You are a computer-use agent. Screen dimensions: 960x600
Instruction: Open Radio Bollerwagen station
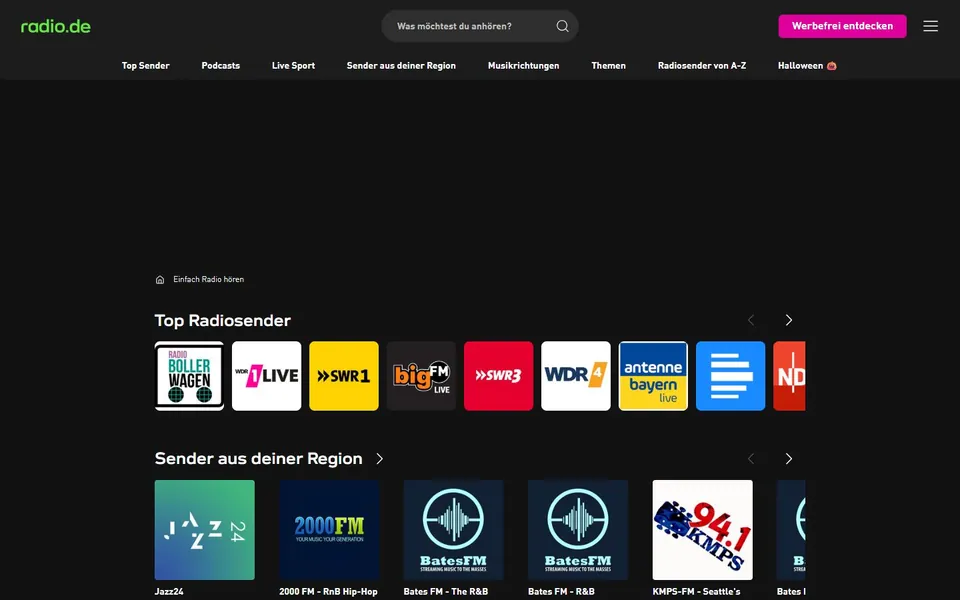[x=189, y=376]
